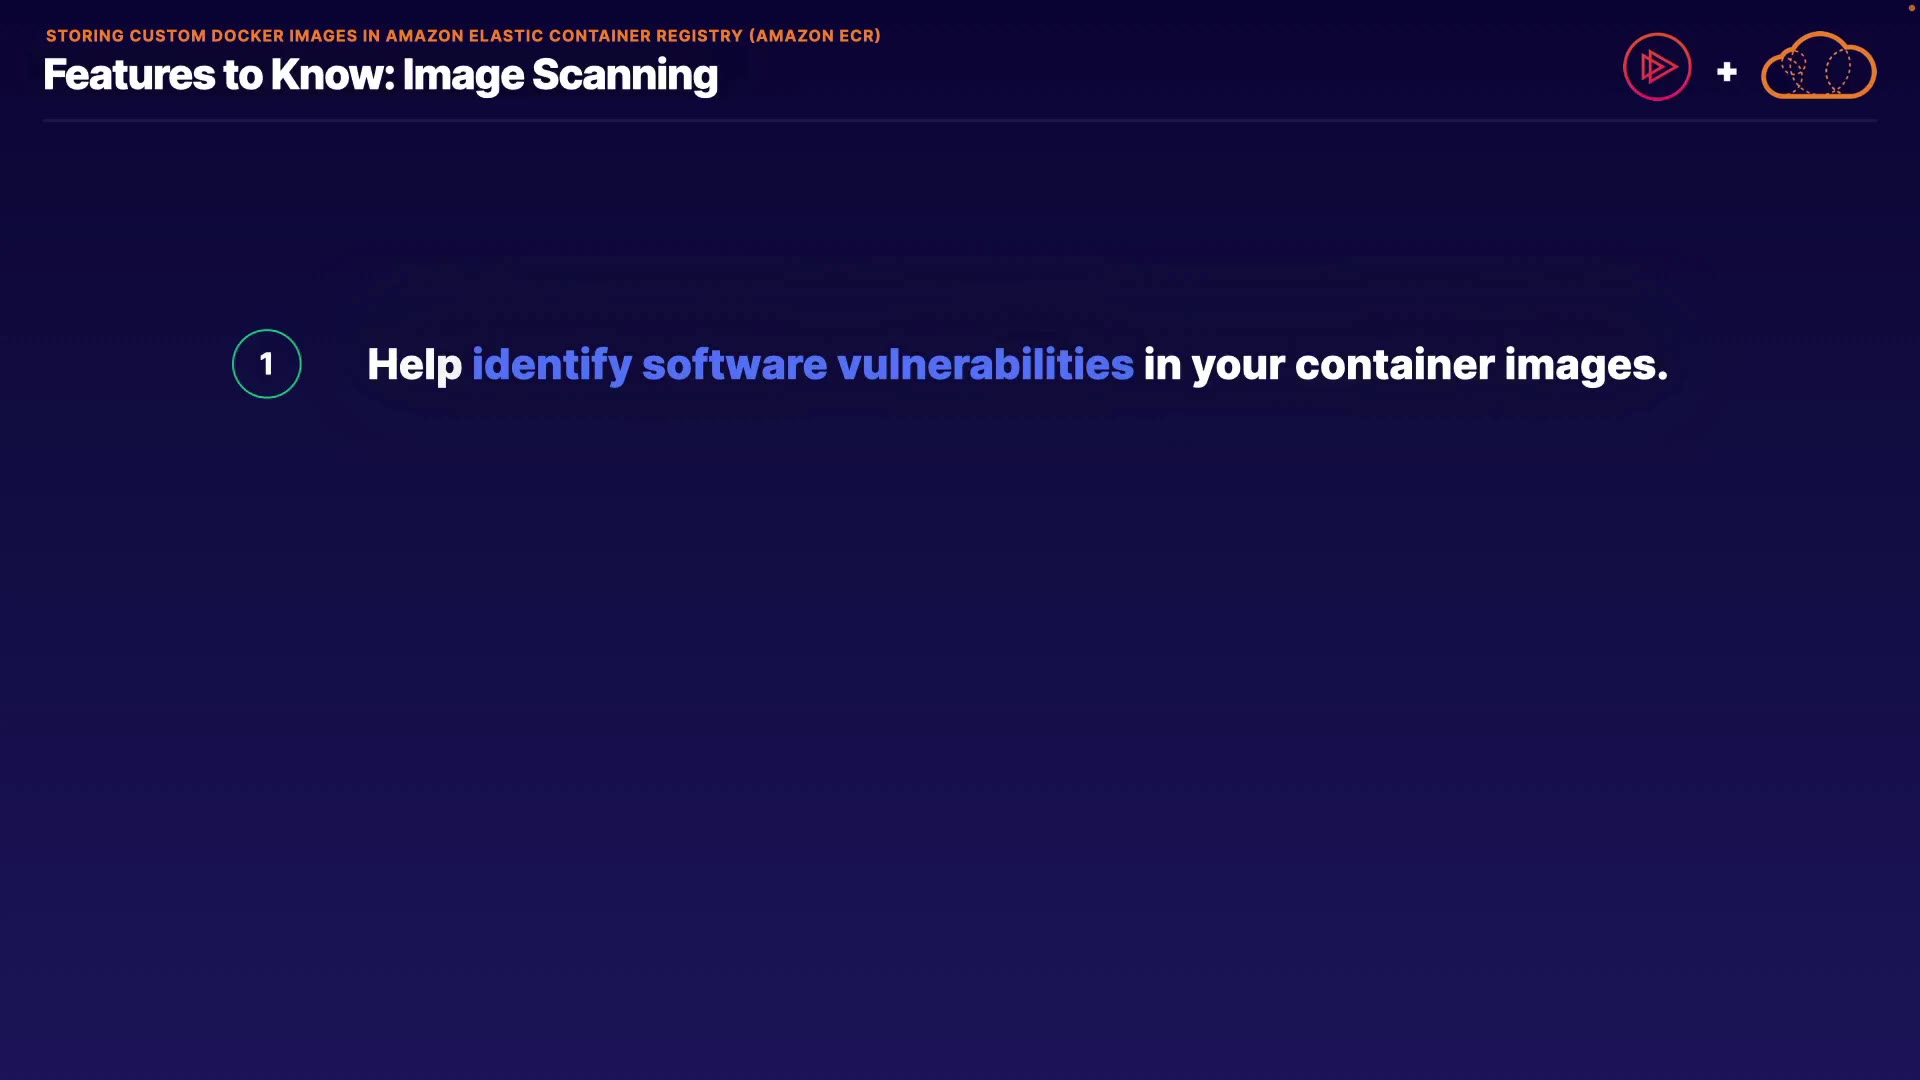Viewport: 1920px width, 1080px height.
Task: Click '(AMAZON ECR)' in the subtitle
Action: click(814, 36)
